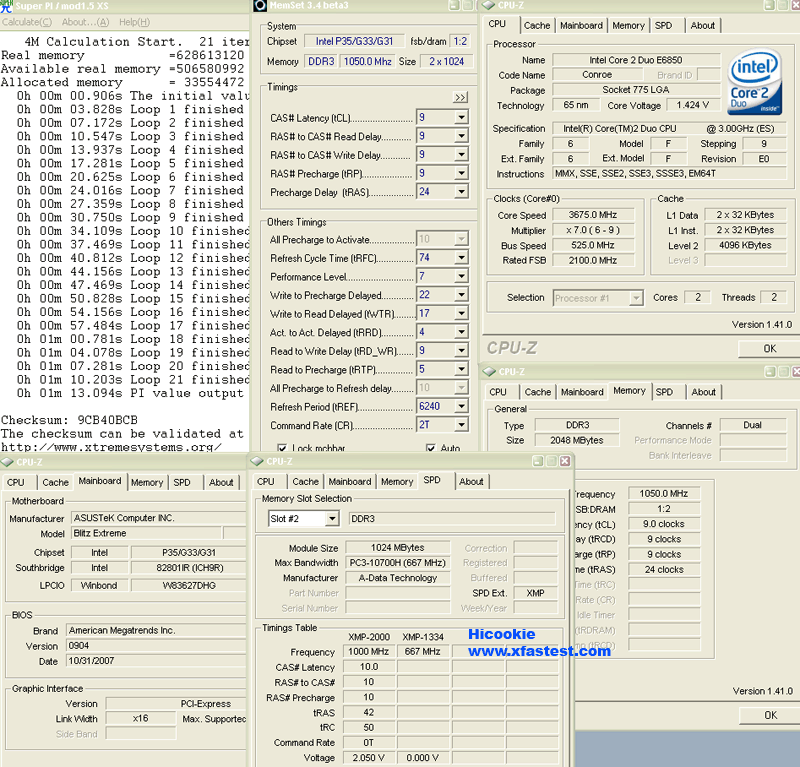The width and height of the screenshot is (800, 767).
Task: Click OK in the CPU-Z Memory window
Action: (x=770, y=715)
